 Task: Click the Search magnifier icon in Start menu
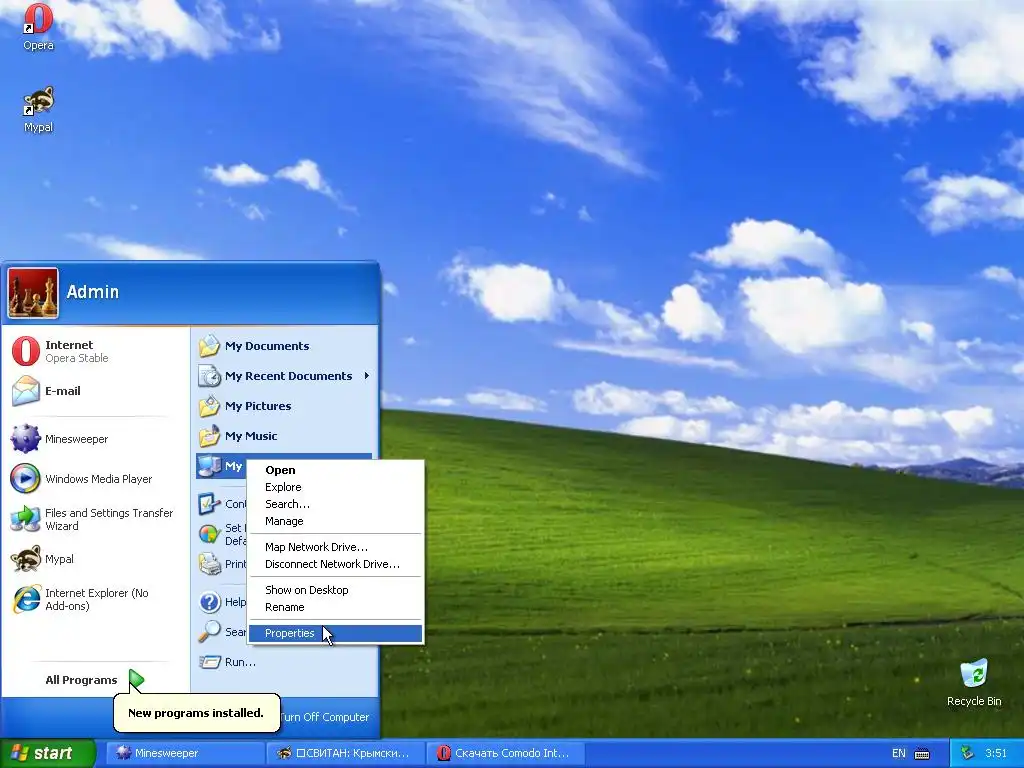tap(210, 632)
